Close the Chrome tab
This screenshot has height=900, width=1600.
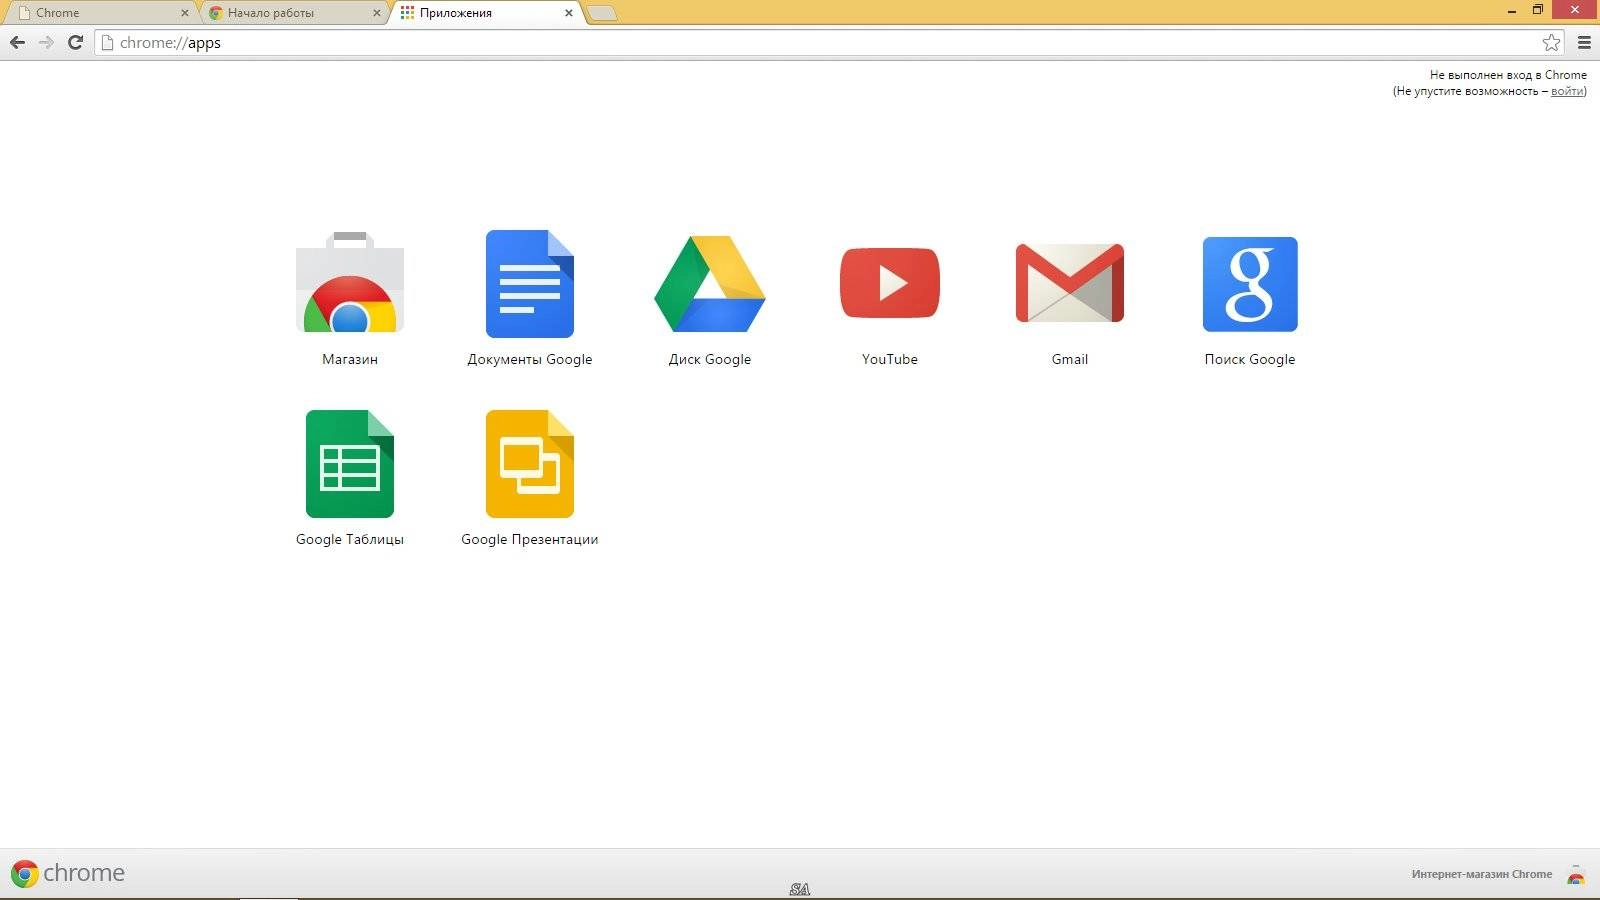pyautogui.click(x=184, y=13)
